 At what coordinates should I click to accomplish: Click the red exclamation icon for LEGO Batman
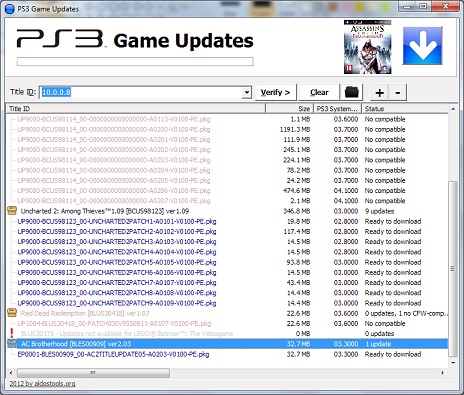tap(12, 333)
